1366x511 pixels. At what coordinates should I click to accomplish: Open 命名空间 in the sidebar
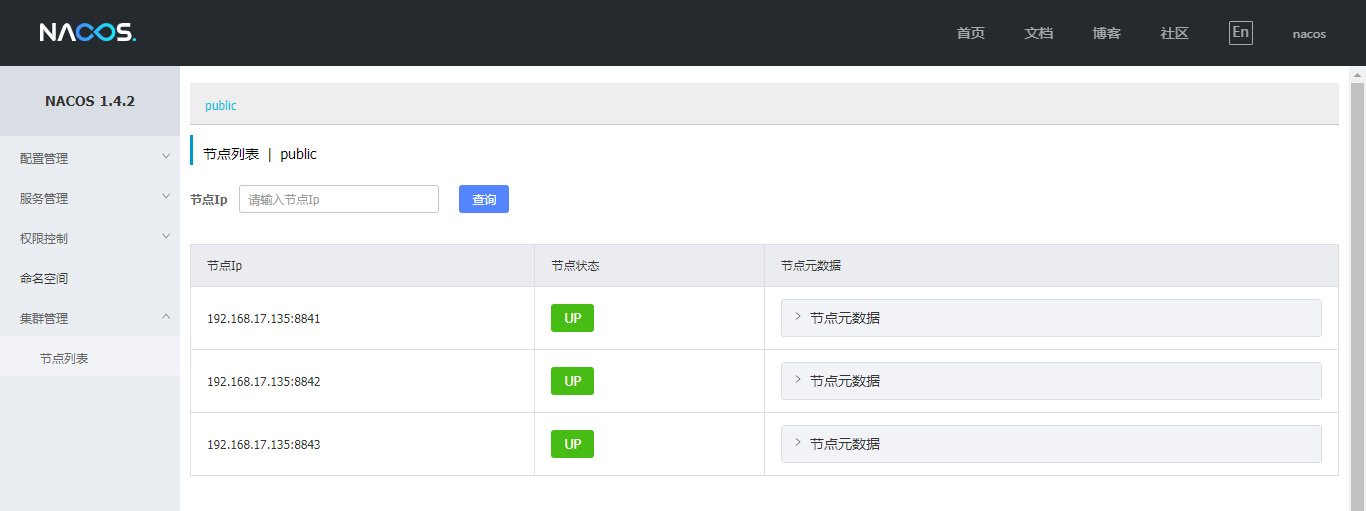coord(44,278)
